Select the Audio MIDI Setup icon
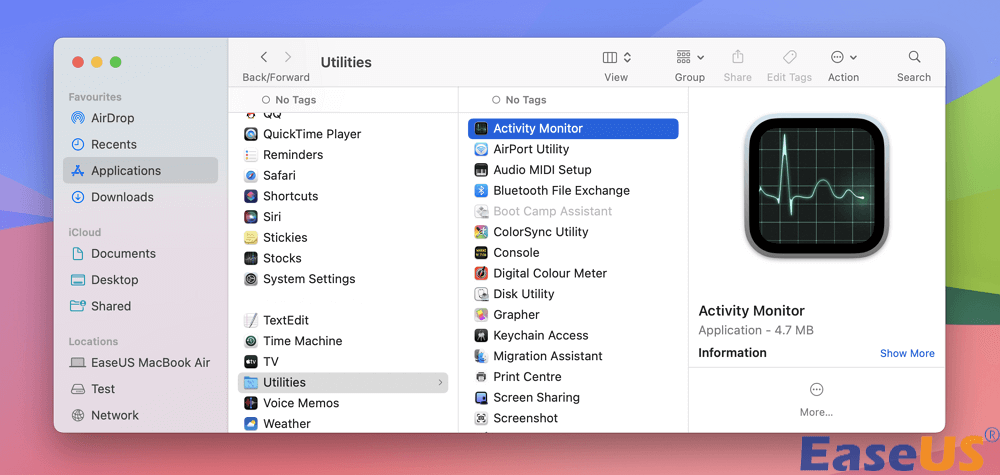The height and width of the screenshot is (475, 1000). click(482, 170)
